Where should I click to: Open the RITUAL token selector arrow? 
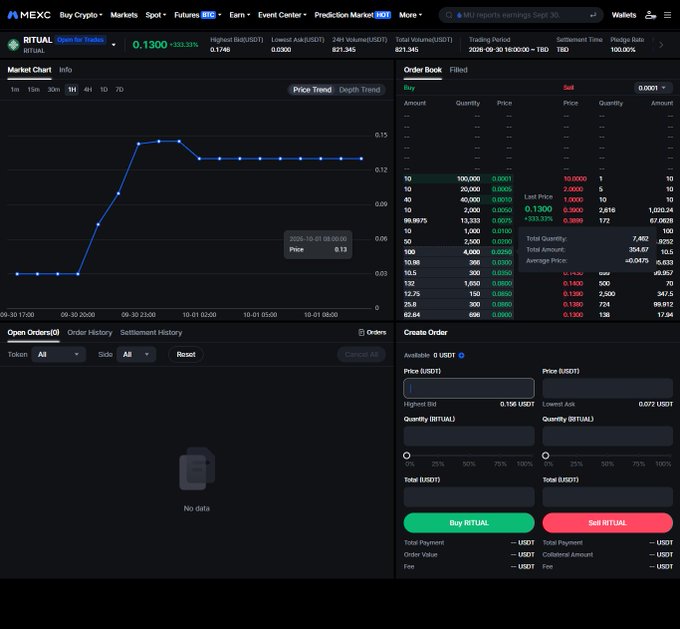(x=114, y=45)
